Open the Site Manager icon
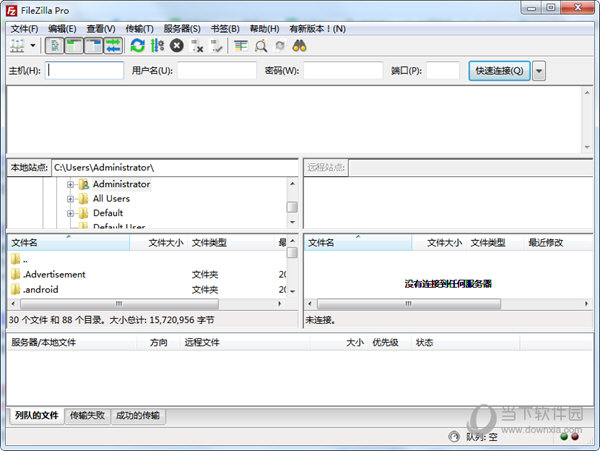 [17, 46]
